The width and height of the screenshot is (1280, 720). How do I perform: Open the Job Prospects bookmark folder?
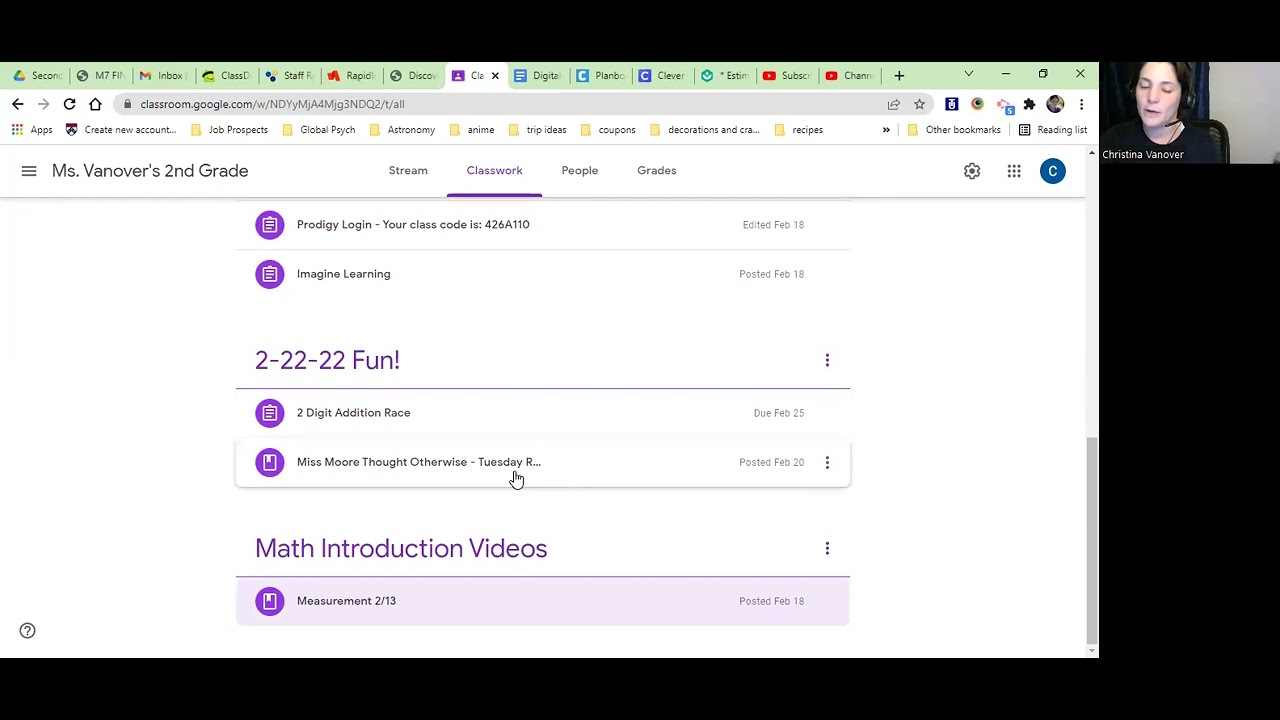point(229,130)
